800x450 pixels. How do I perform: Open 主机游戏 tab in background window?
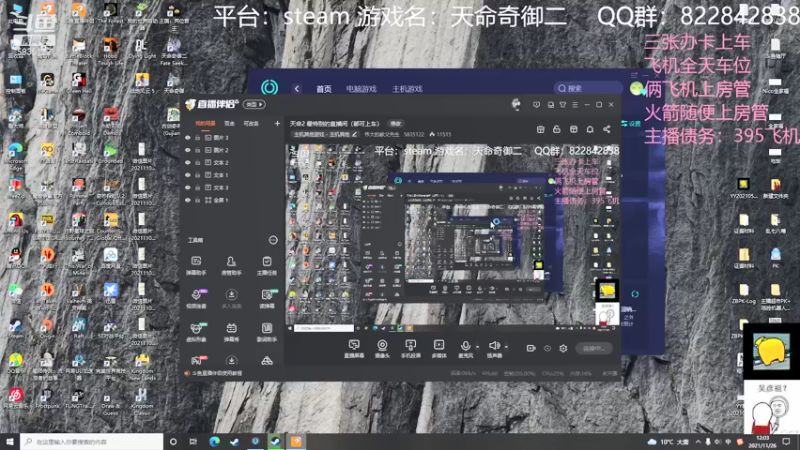407,89
